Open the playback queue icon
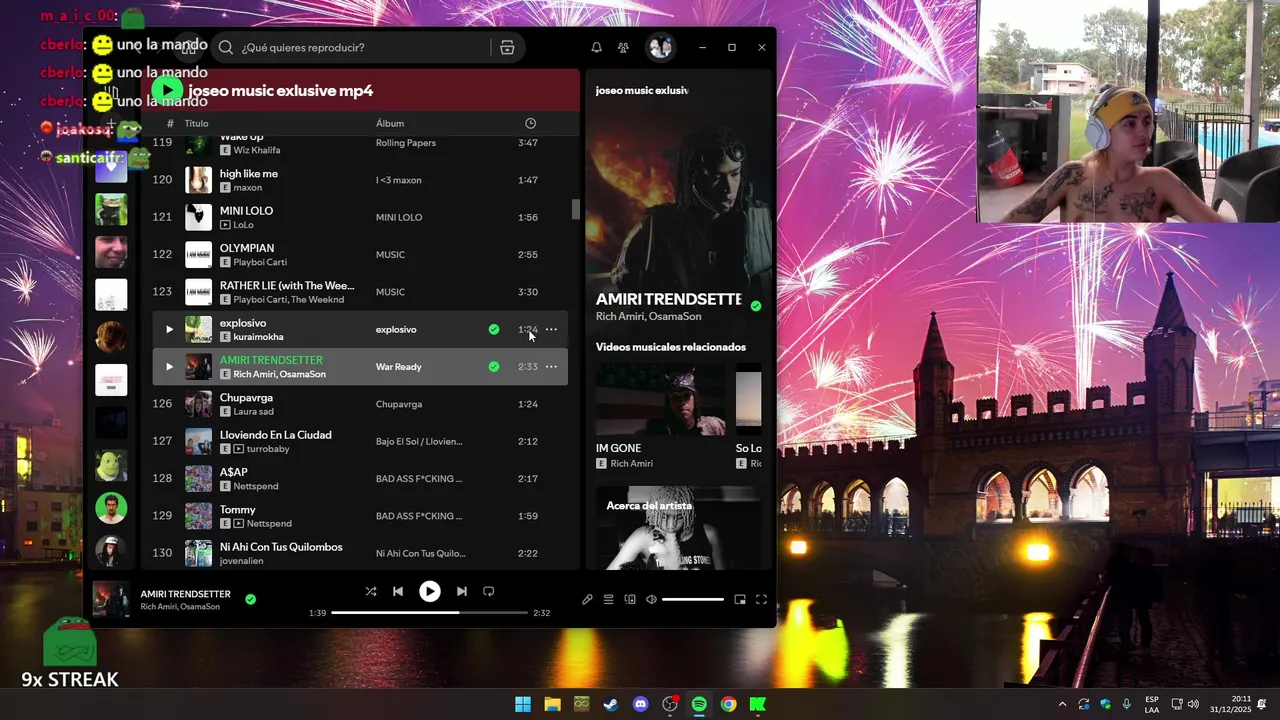The image size is (1280, 720). point(608,599)
